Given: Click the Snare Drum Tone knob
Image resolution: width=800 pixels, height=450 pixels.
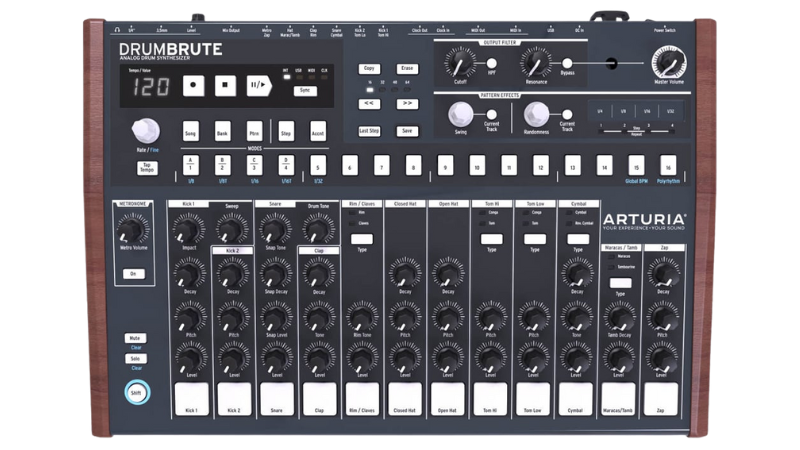Looking at the screenshot, I should (318, 229).
